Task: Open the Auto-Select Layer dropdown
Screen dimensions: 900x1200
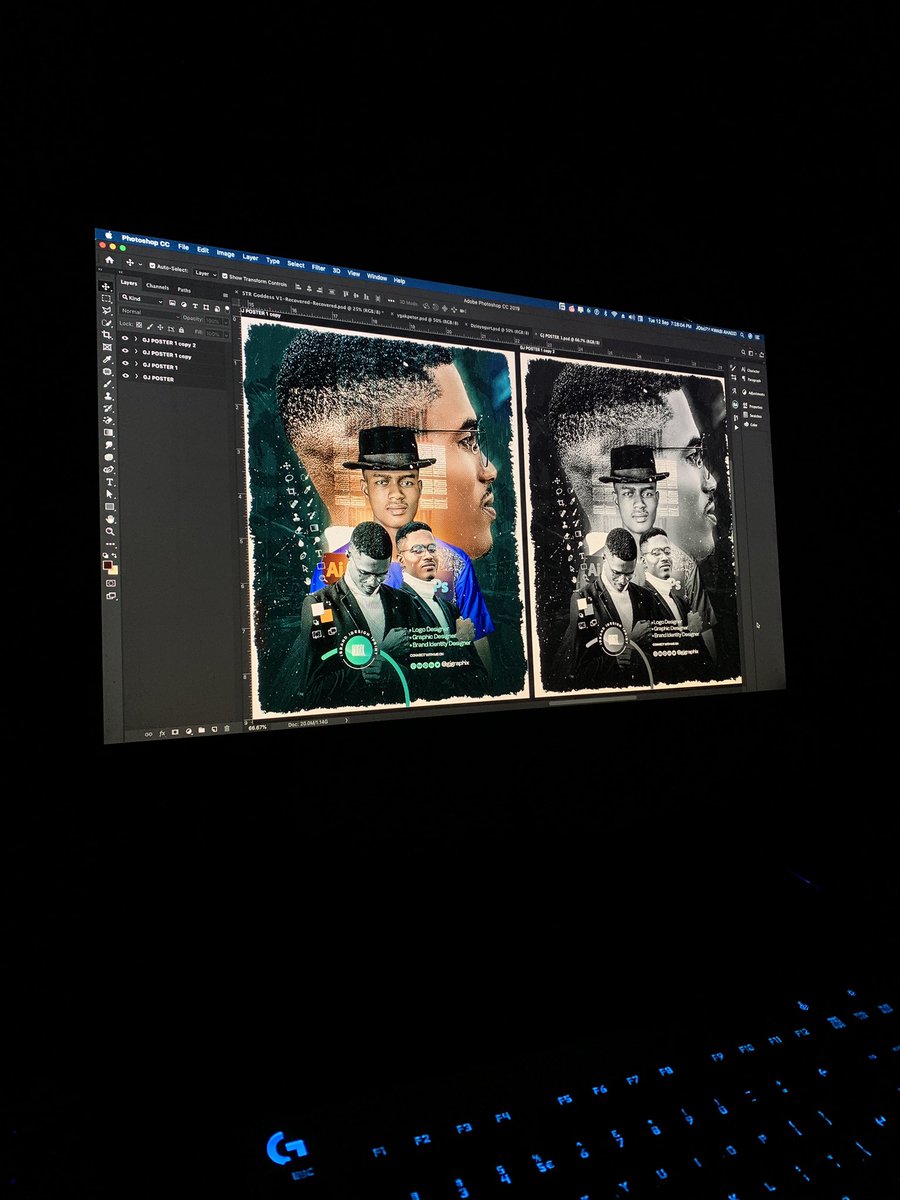Action: click(x=206, y=274)
